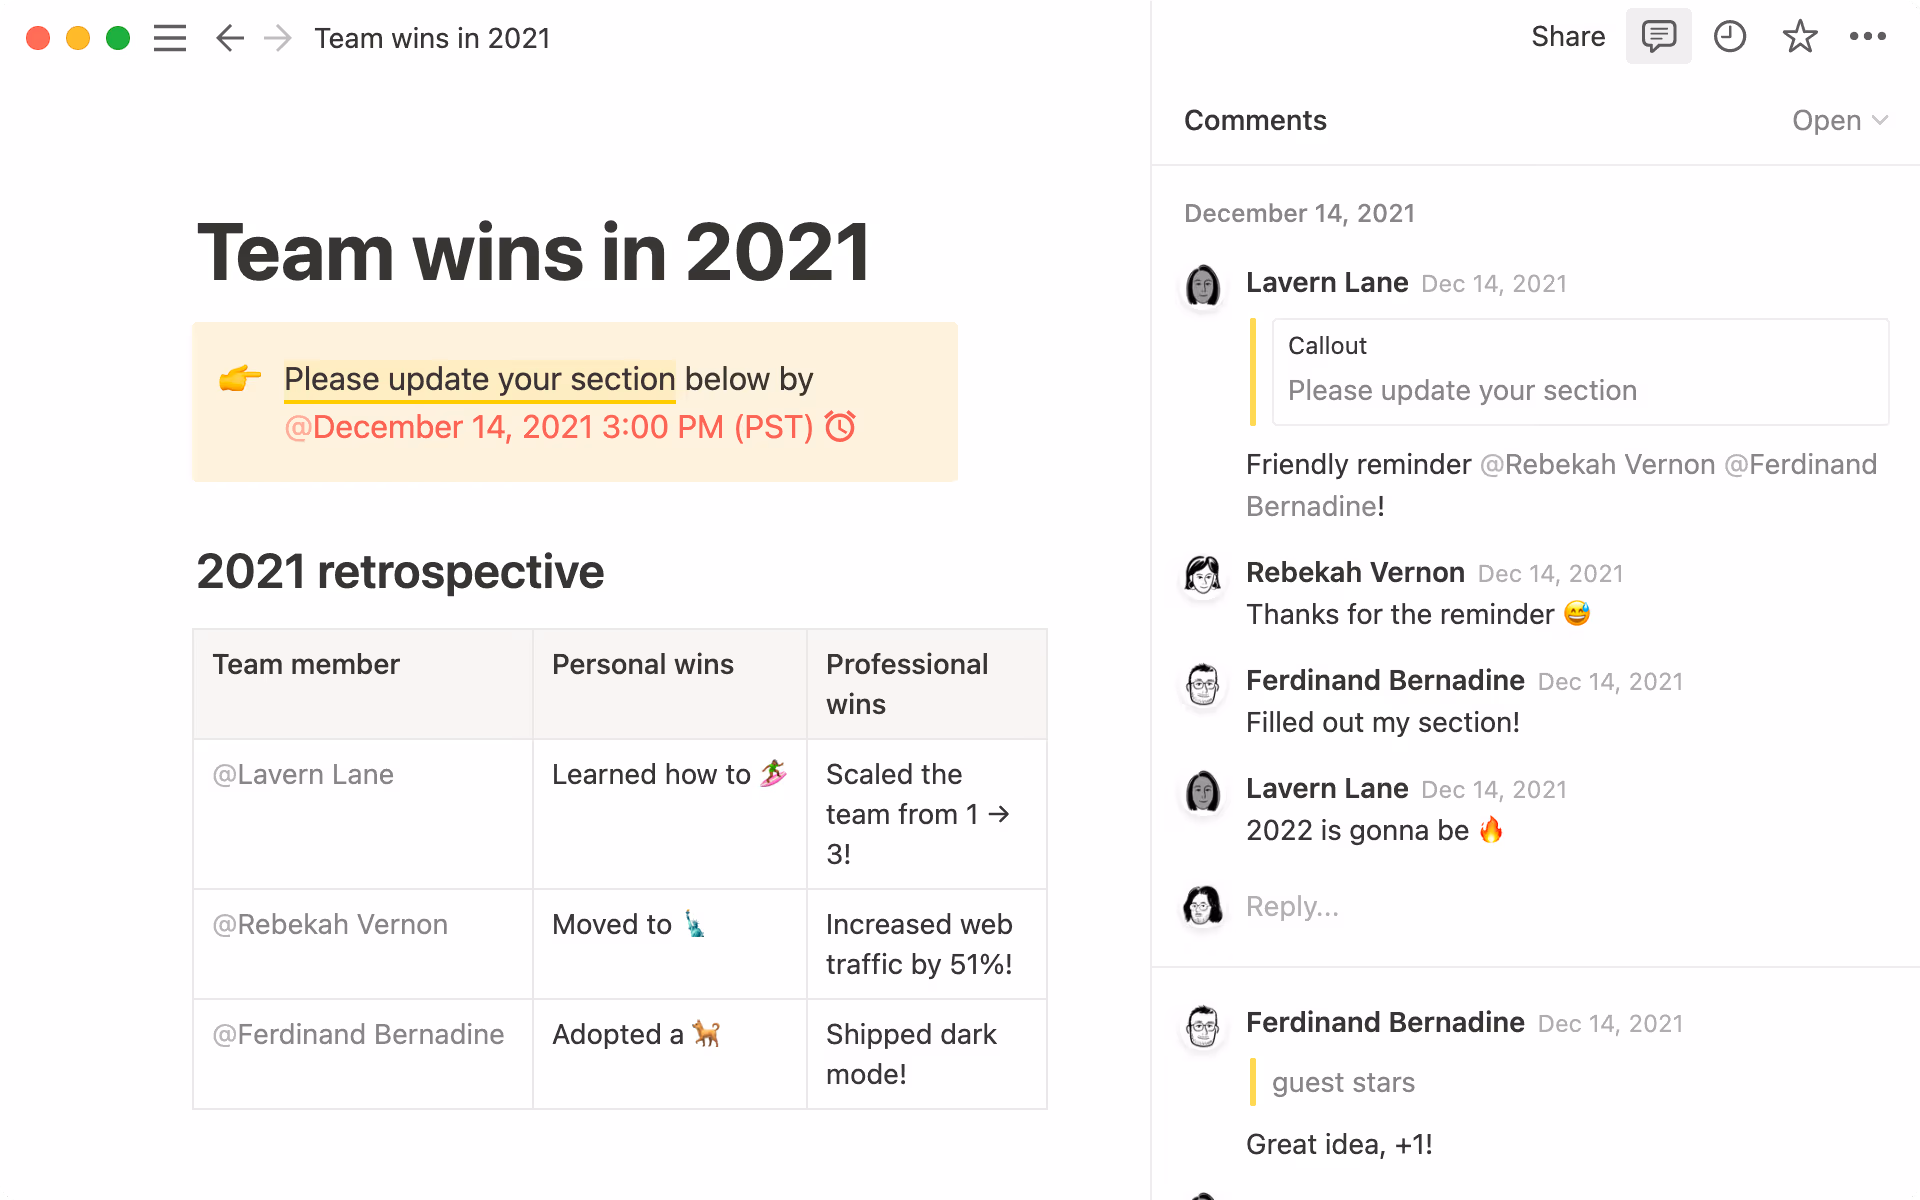Toggle the comments panel icon
Screen dimensions: 1920x1200
point(1658,37)
